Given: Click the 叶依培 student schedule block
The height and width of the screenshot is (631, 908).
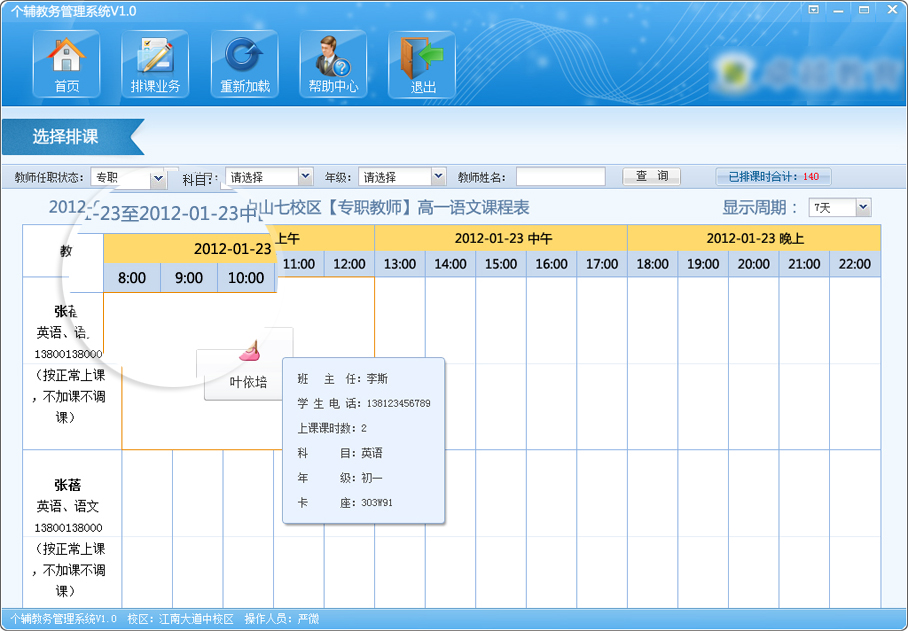Looking at the screenshot, I should coord(249,382).
